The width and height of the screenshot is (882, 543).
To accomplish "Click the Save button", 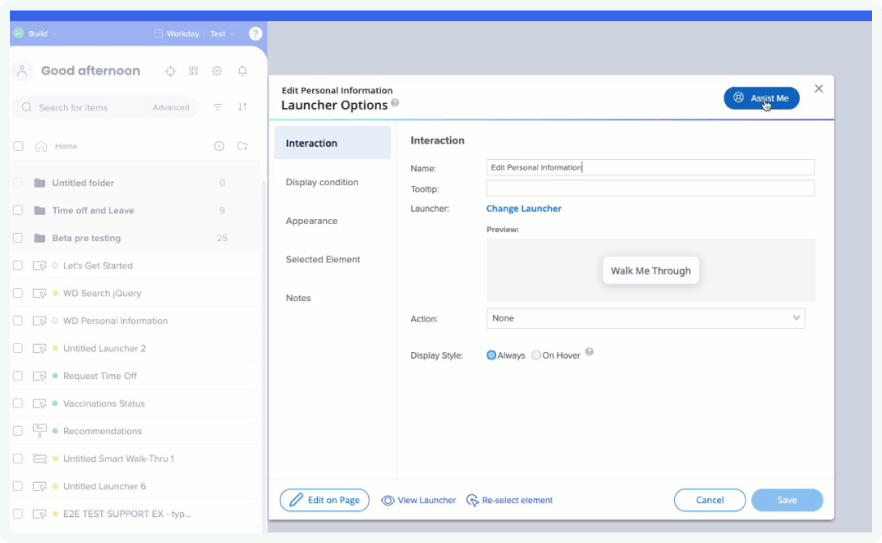I will [x=787, y=500].
